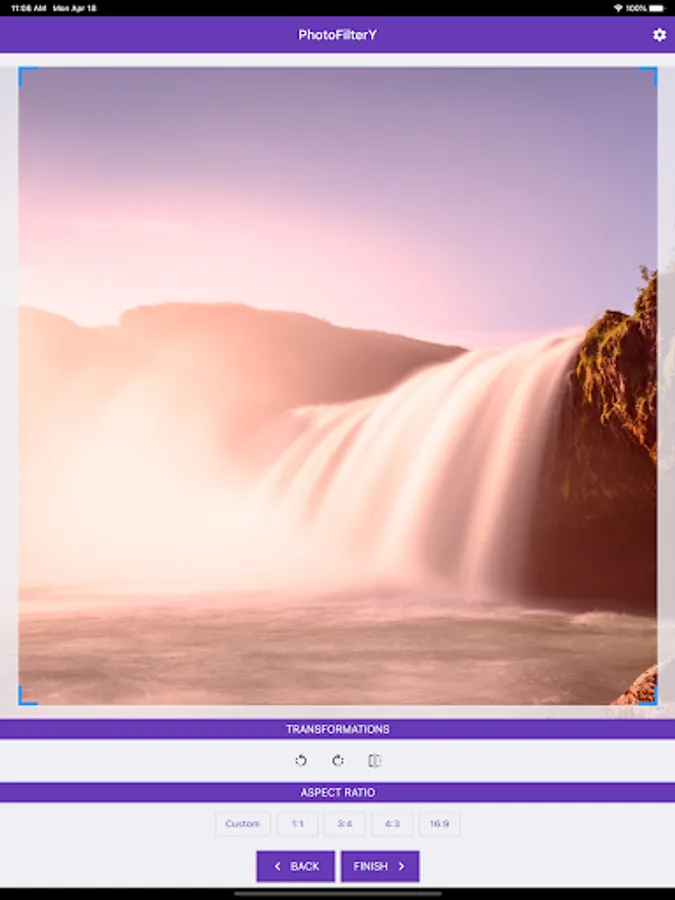The width and height of the screenshot is (675, 900).
Task: Select the Custom aspect ratio
Action: (242, 824)
